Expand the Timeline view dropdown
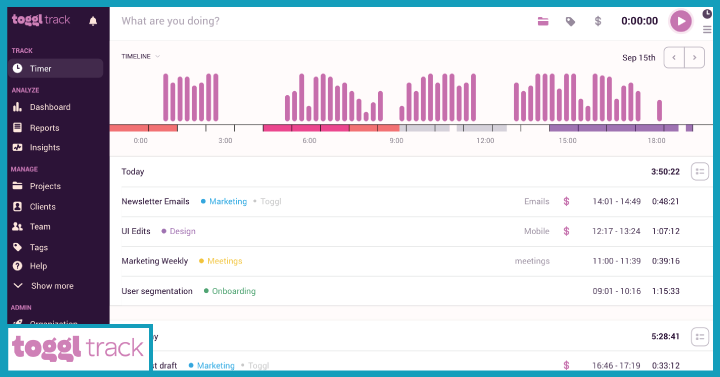This screenshot has height=377, width=720. pyautogui.click(x=141, y=56)
